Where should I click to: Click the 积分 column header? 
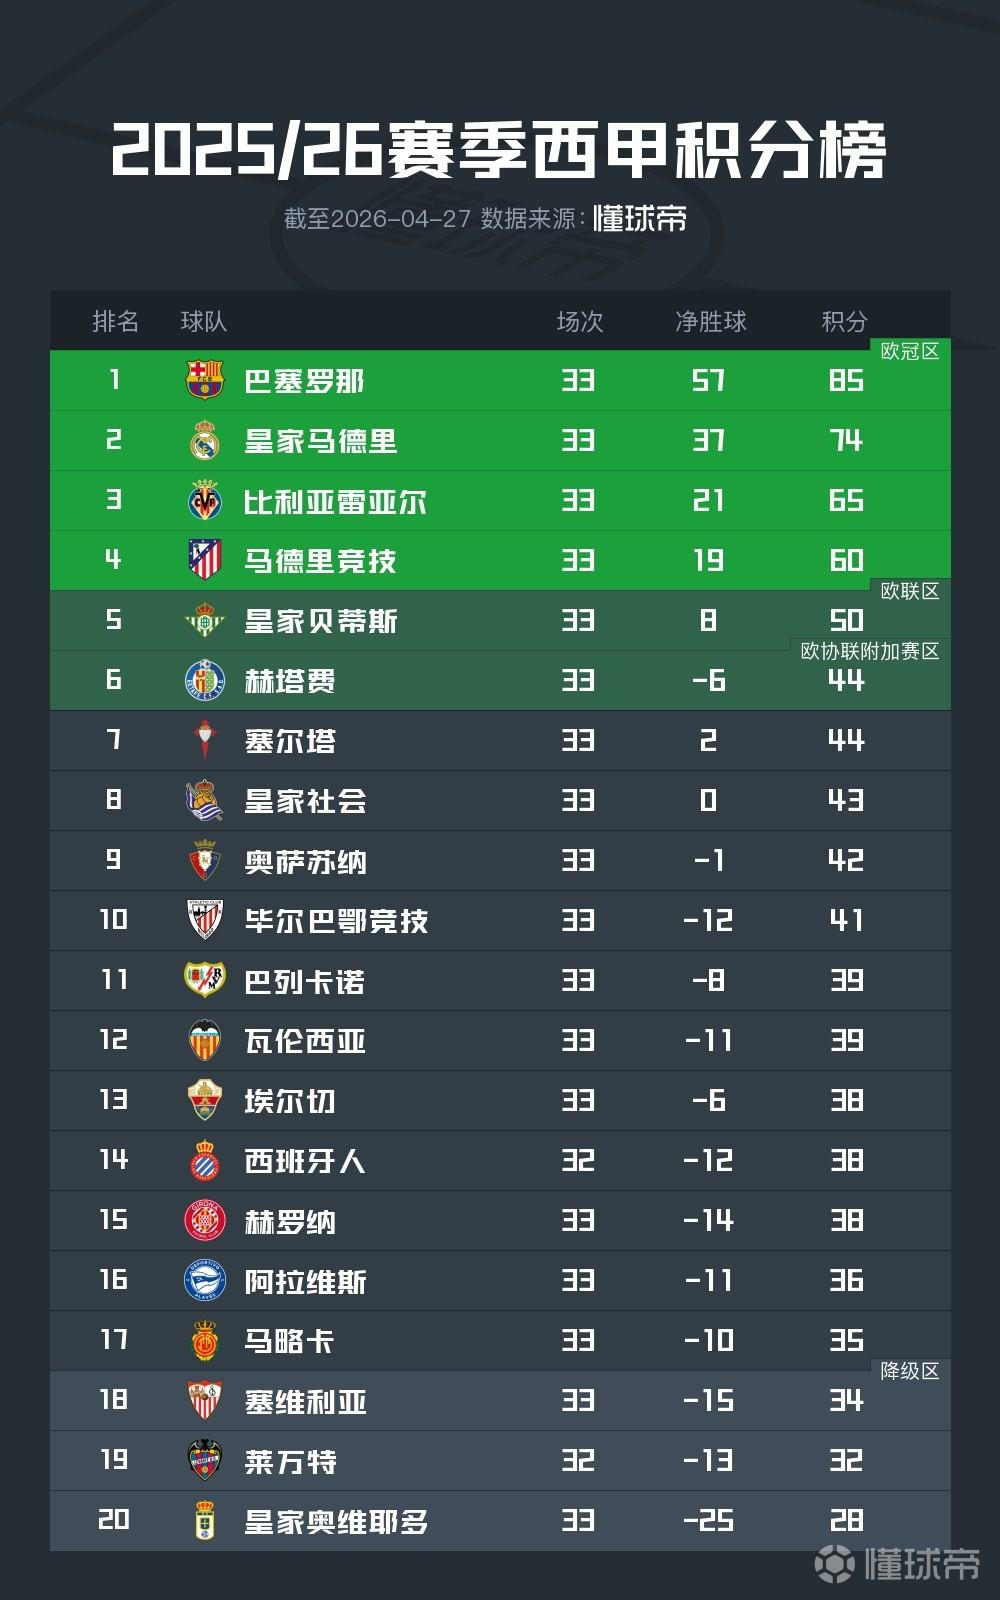click(845, 321)
